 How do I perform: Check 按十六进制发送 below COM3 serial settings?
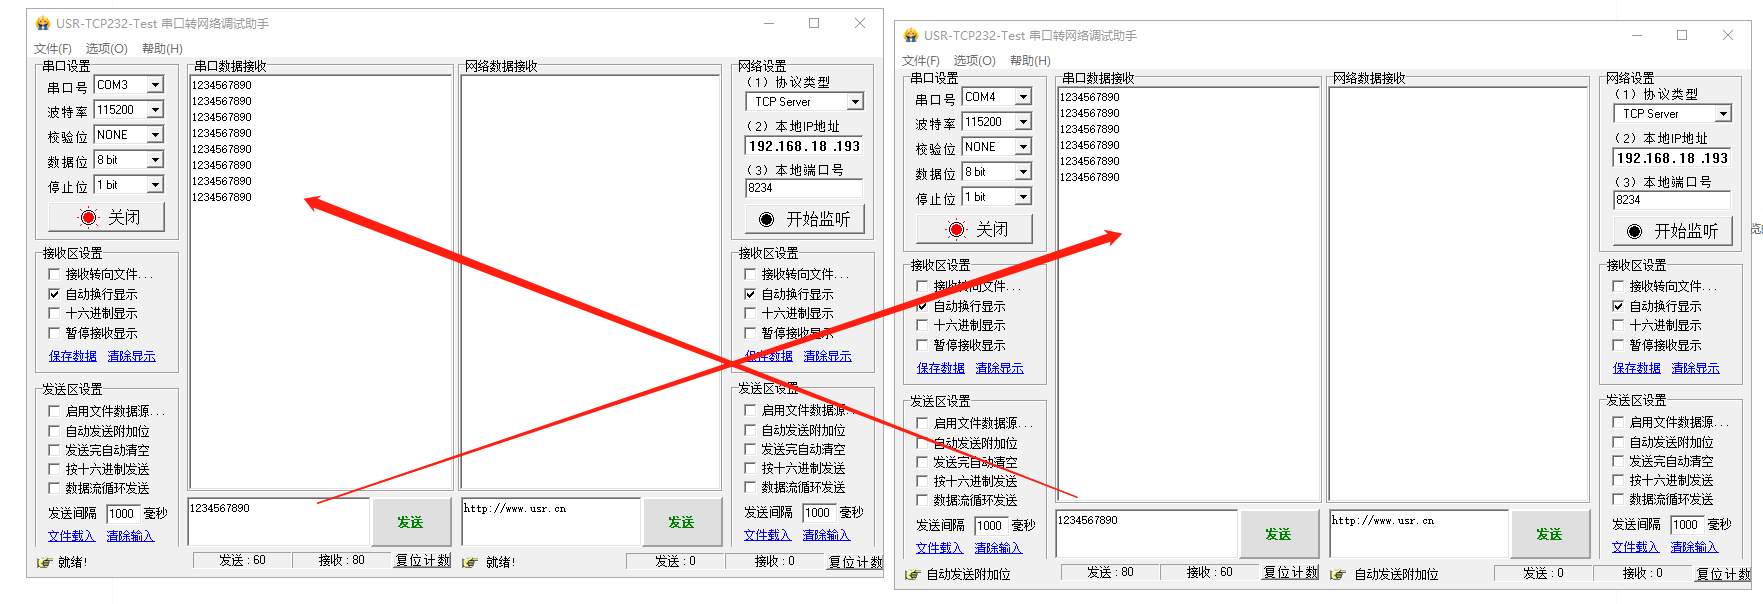(x=54, y=469)
